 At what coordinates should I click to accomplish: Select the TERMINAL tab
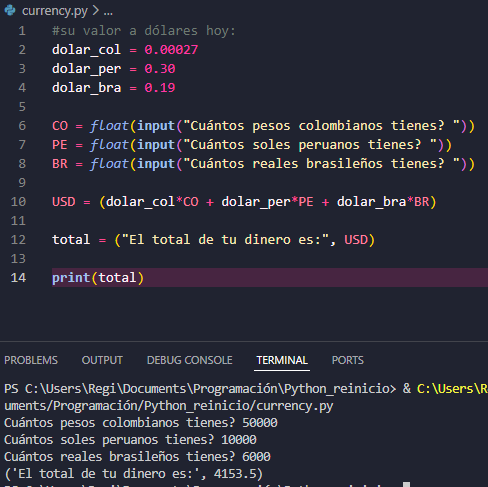282,360
